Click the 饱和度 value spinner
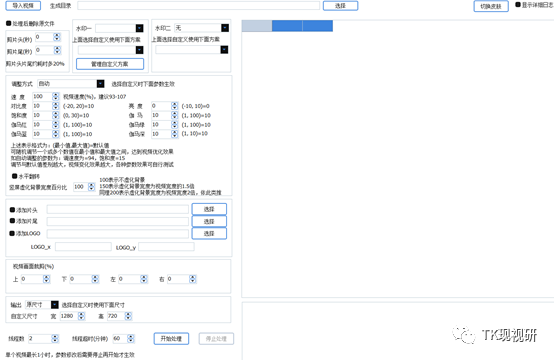Screen dimensions: 554x360 [55, 115]
